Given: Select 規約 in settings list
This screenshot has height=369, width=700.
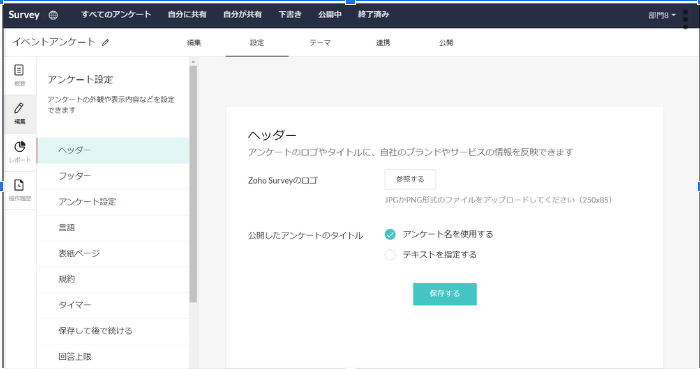Looking at the screenshot, I should pyautogui.click(x=113, y=280).
